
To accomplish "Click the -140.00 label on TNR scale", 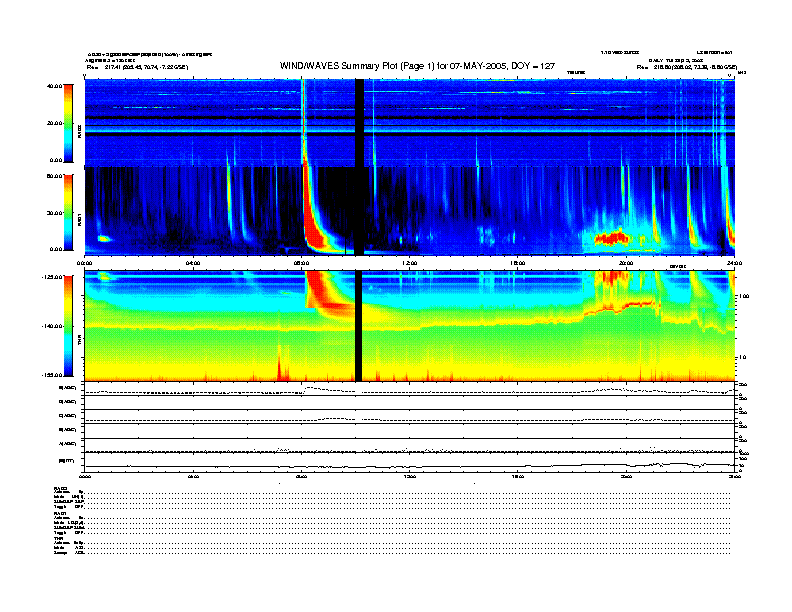I will [x=52, y=326].
